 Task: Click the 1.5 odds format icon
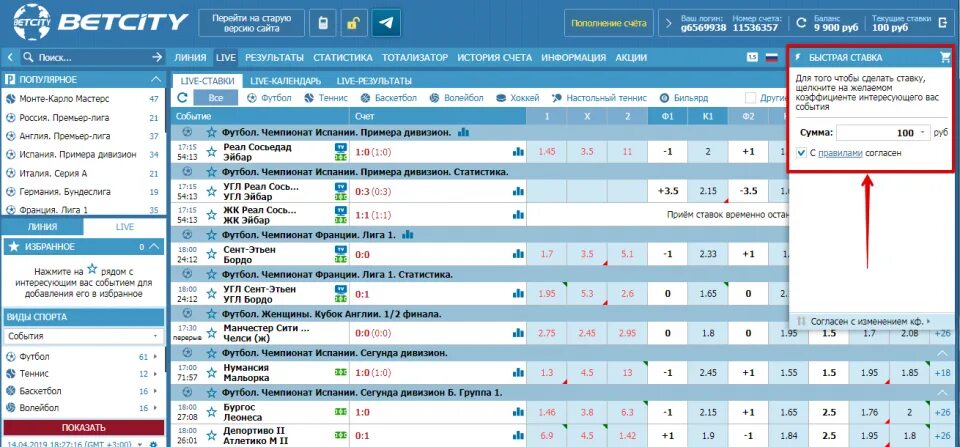coord(752,57)
